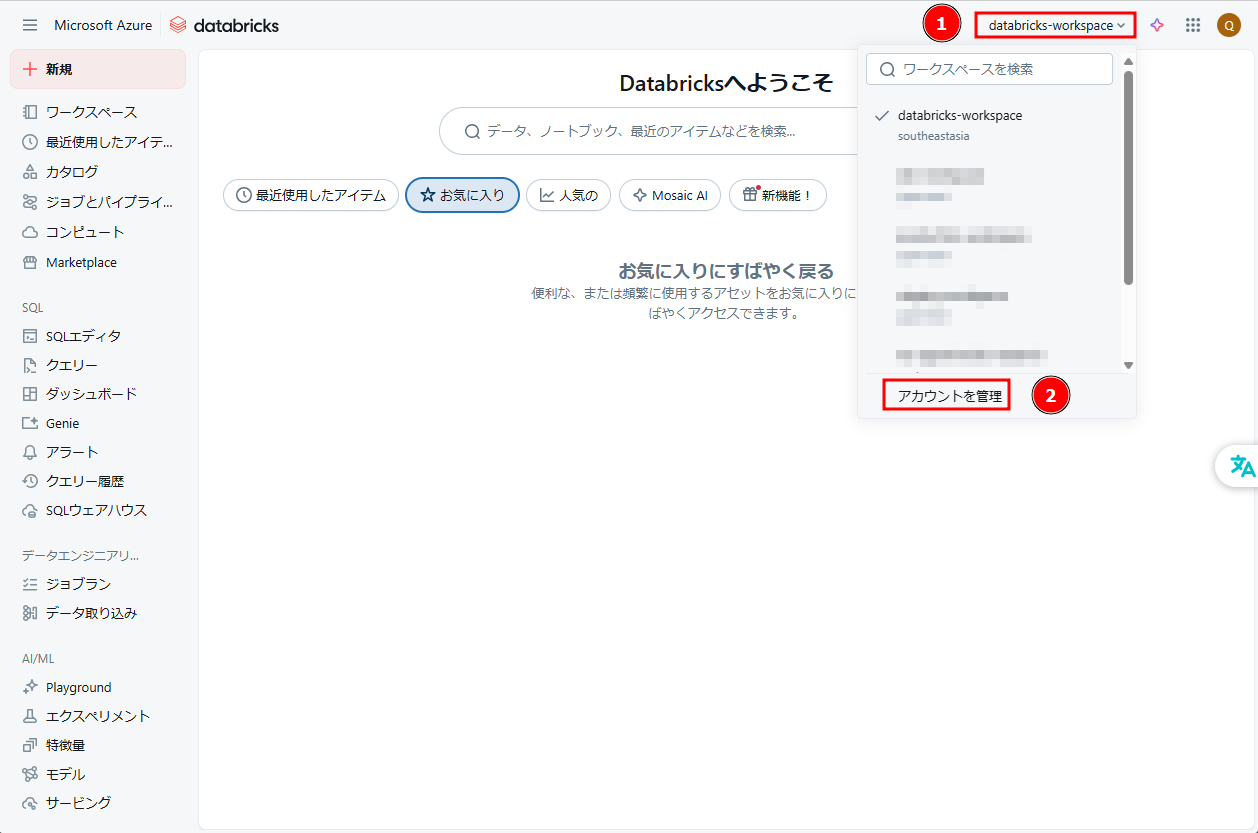
Task: Click the New (新規) button
Action: (x=98, y=69)
